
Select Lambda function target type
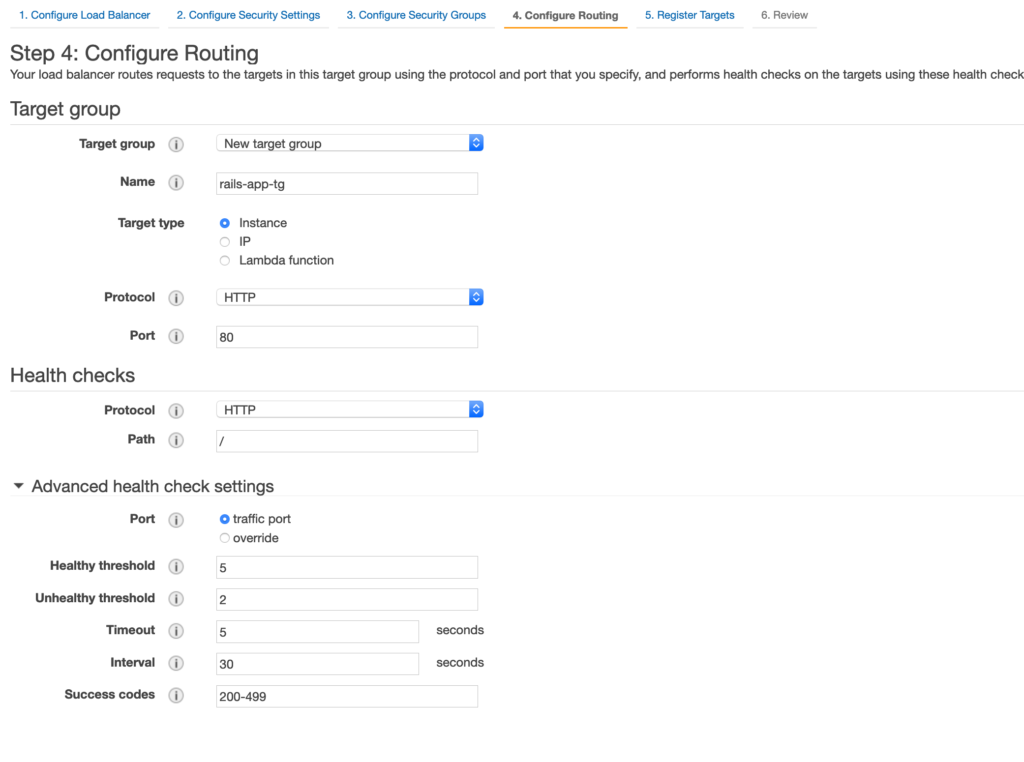click(x=225, y=261)
